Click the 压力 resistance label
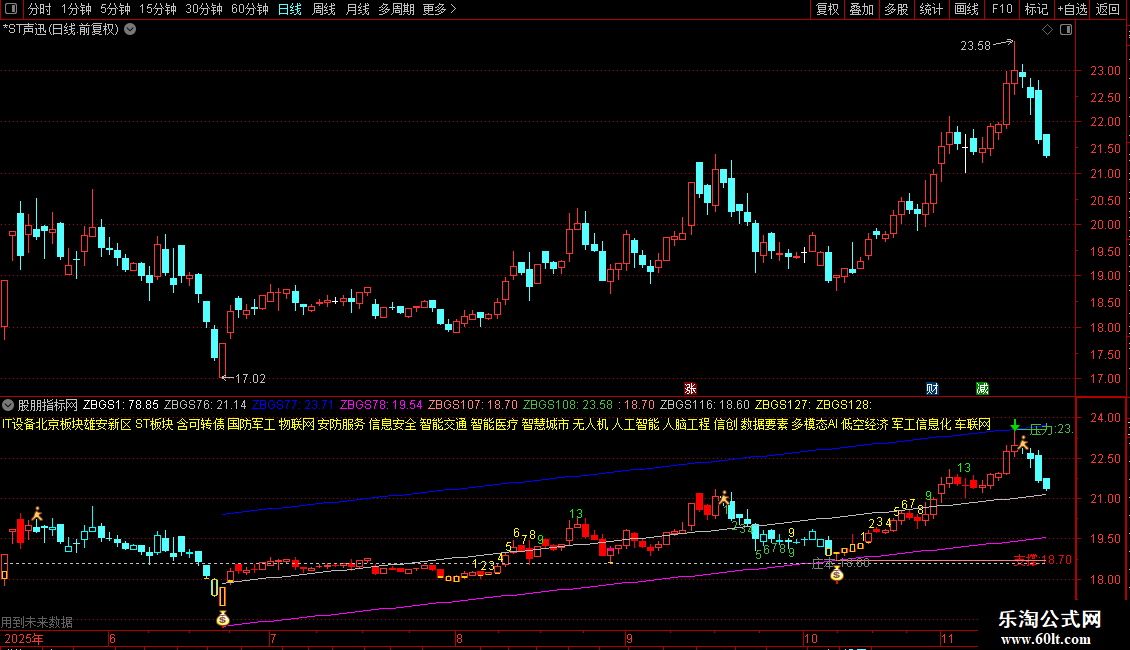This screenshot has width=1130, height=650. tap(1050, 429)
